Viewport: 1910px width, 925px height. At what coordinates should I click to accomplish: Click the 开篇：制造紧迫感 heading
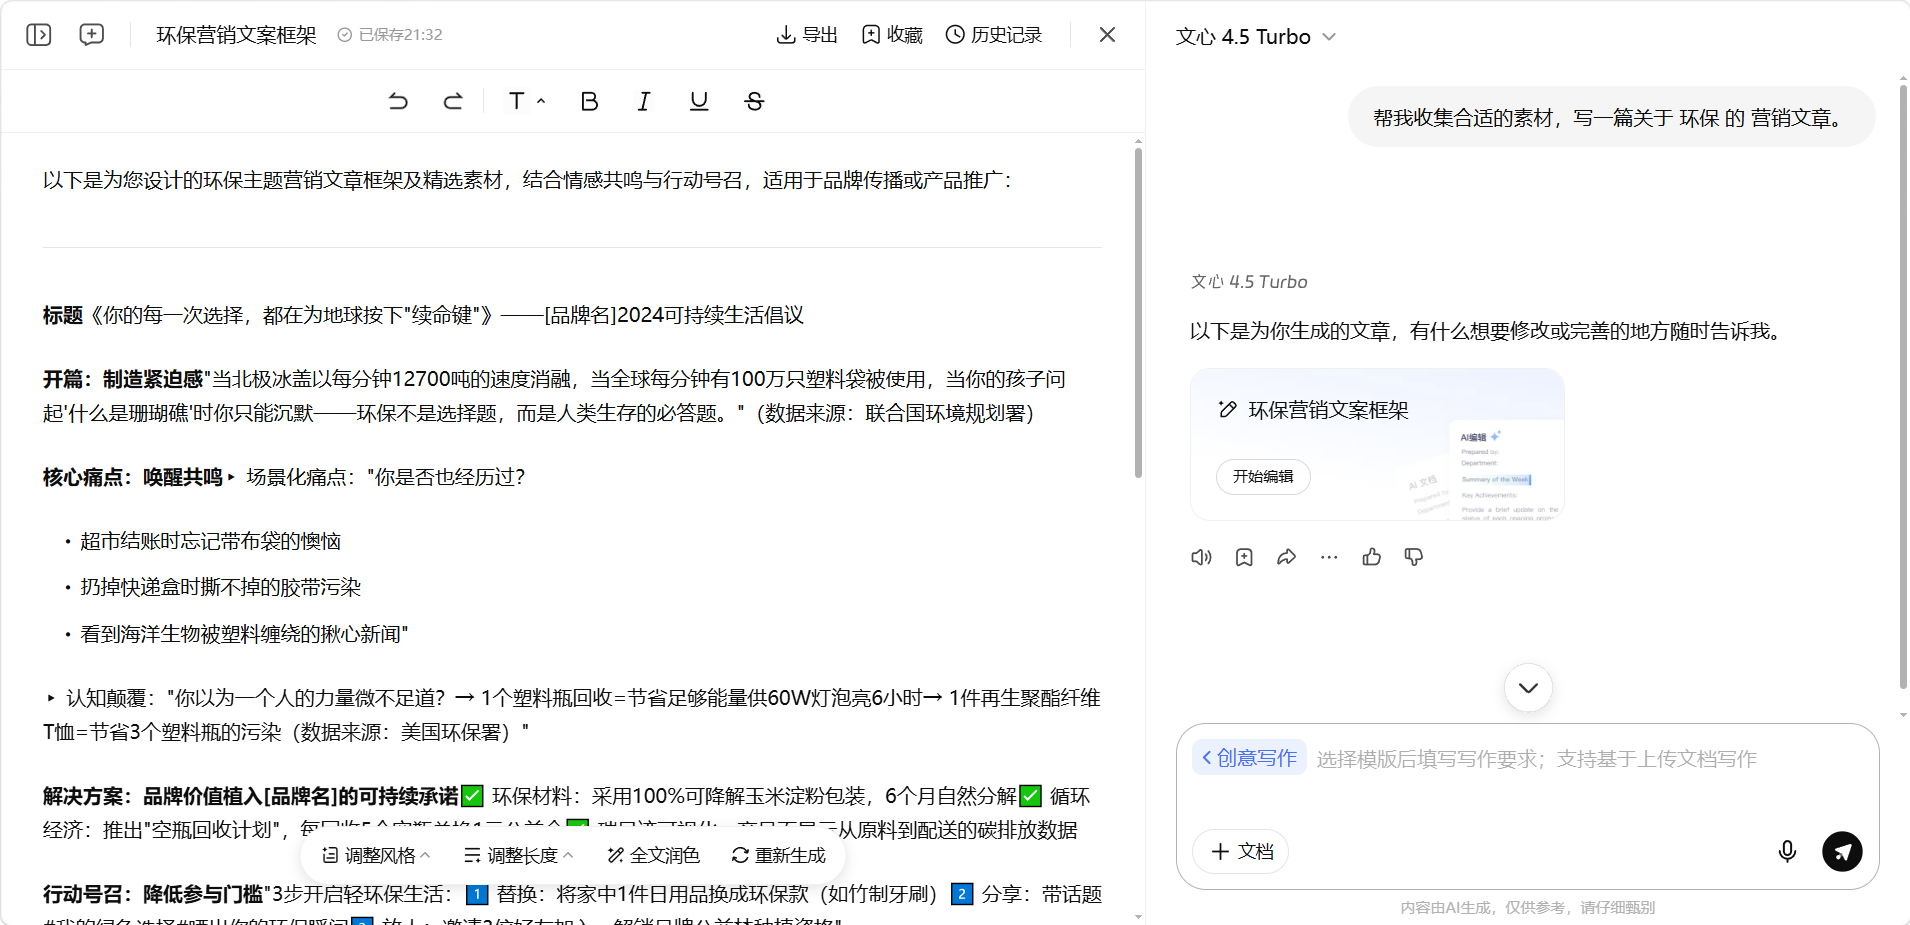coord(122,379)
